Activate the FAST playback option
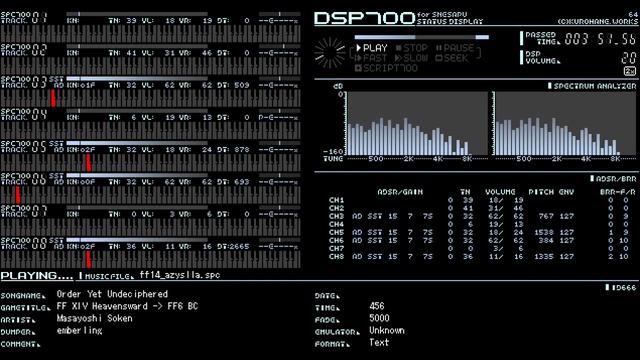640x360 pixels. (372, 58)
